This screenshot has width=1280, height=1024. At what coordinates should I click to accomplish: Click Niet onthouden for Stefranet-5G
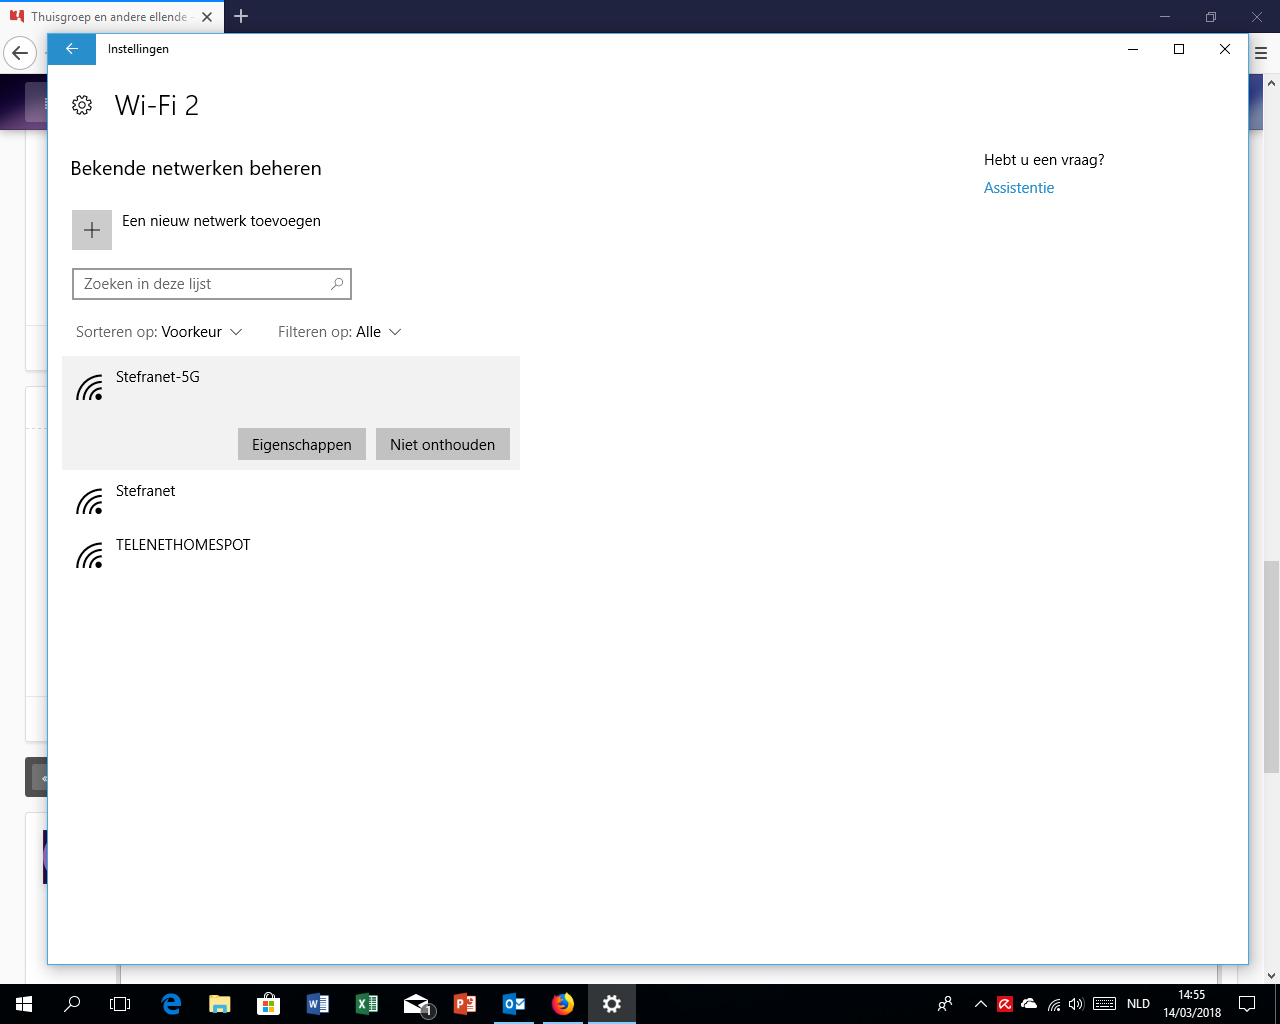(443, 445)
